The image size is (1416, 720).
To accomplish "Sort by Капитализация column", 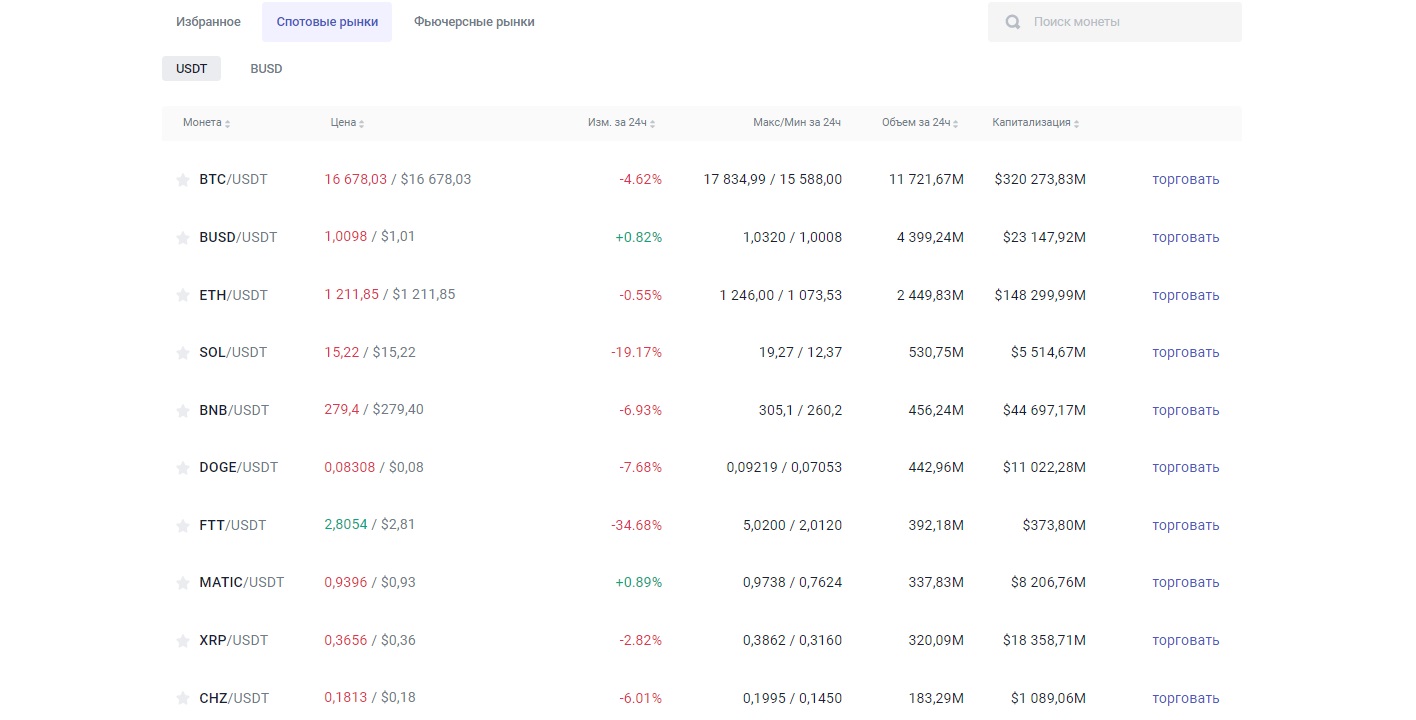I will (x=1035, y=123).
